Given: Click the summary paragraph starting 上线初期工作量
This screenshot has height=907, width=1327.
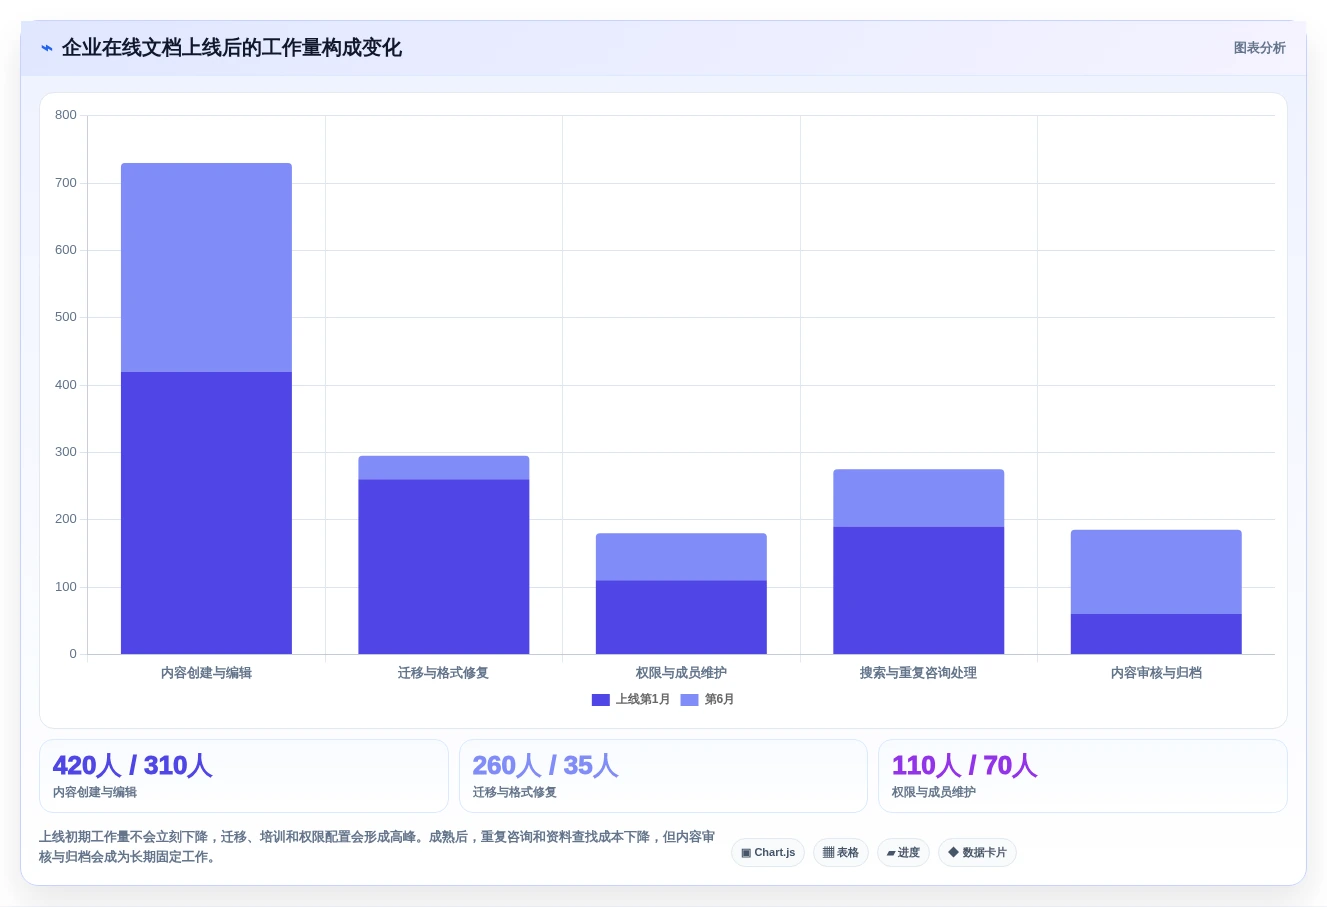Looking at the screenshot, I should tap(377, 847).
